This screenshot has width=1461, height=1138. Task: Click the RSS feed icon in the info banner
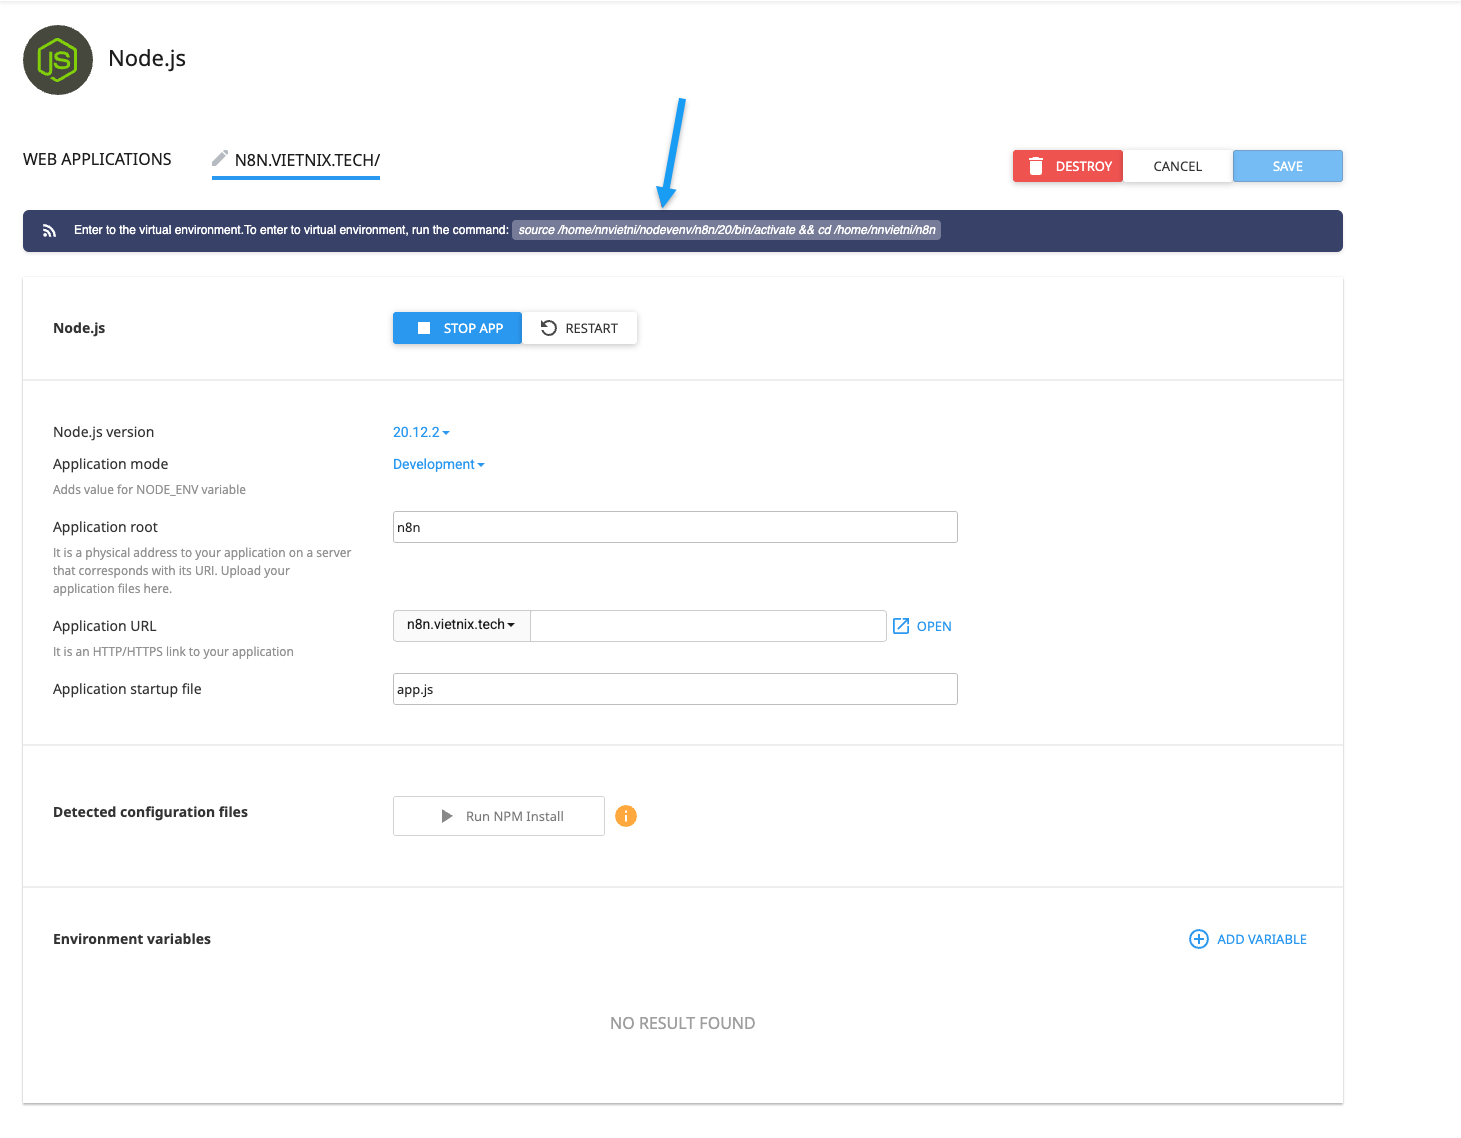(x=49, y=231)
